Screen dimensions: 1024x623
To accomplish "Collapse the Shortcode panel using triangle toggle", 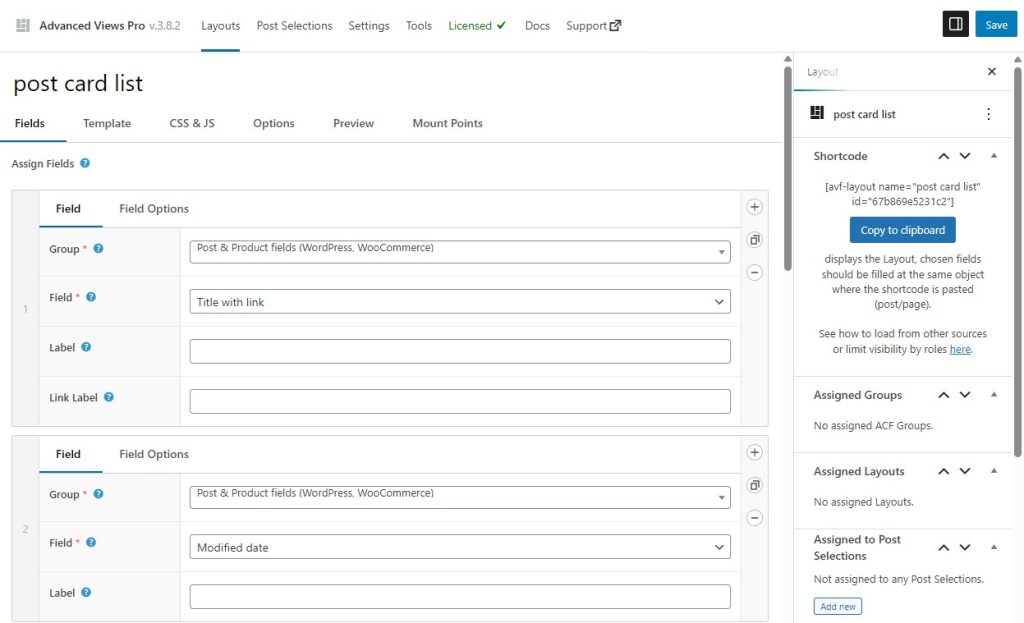I will 993,156.
